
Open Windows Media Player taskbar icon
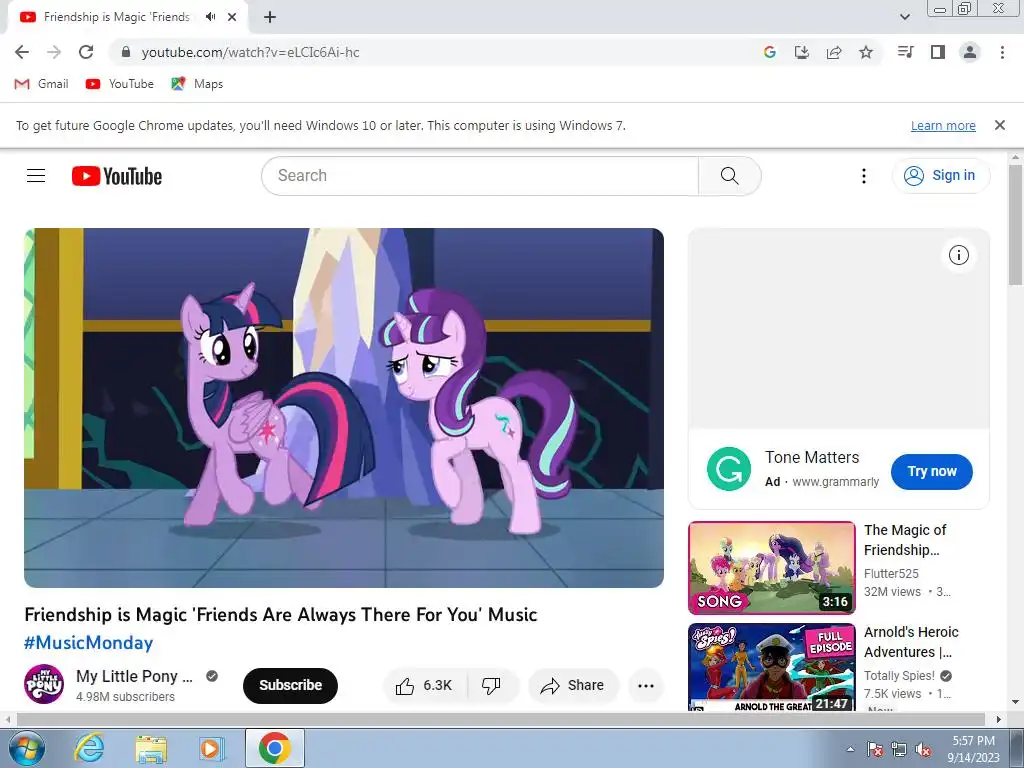[x=211, y=748]
